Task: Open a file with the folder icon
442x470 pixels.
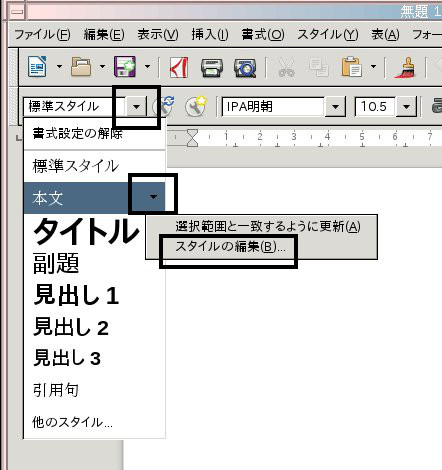Action: coord(81,67)
